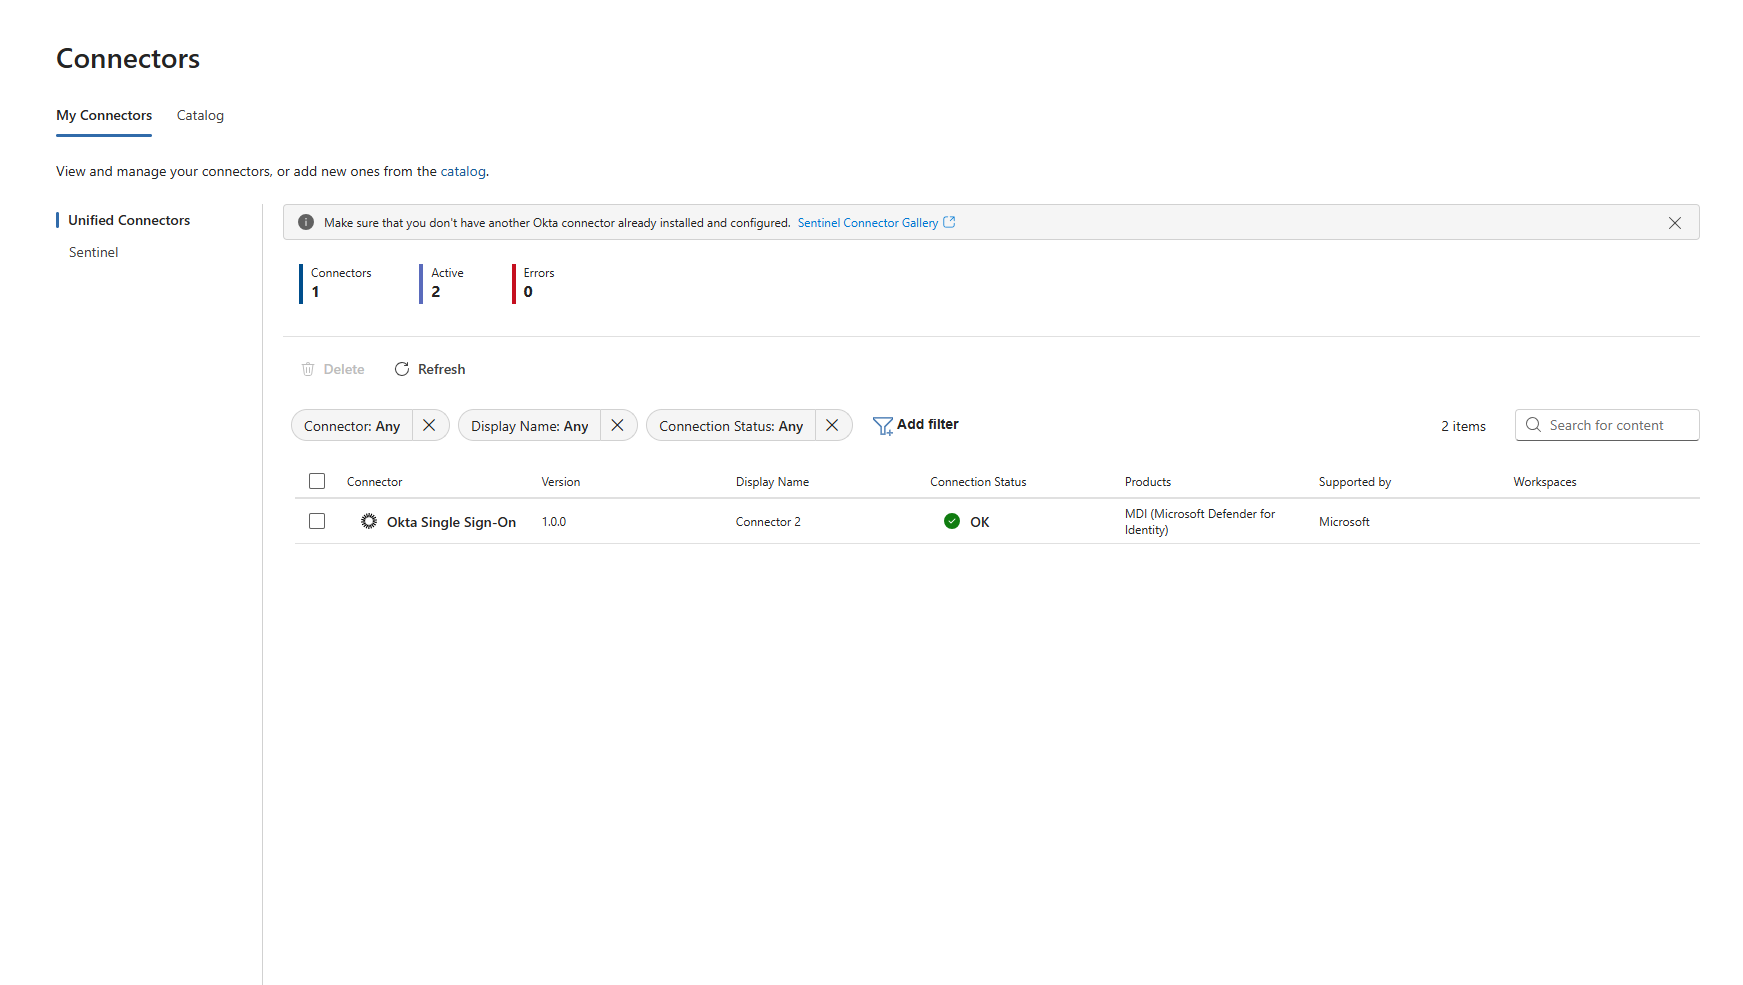Check the Okta Single Sign-On row checkbox
The image size is (1743, 985).
tap(317, 521)
